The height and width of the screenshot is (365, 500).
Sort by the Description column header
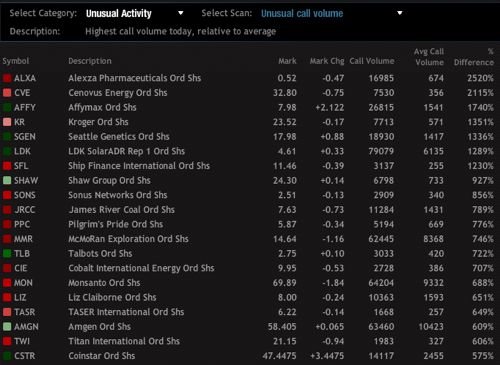tap(90, 61)
